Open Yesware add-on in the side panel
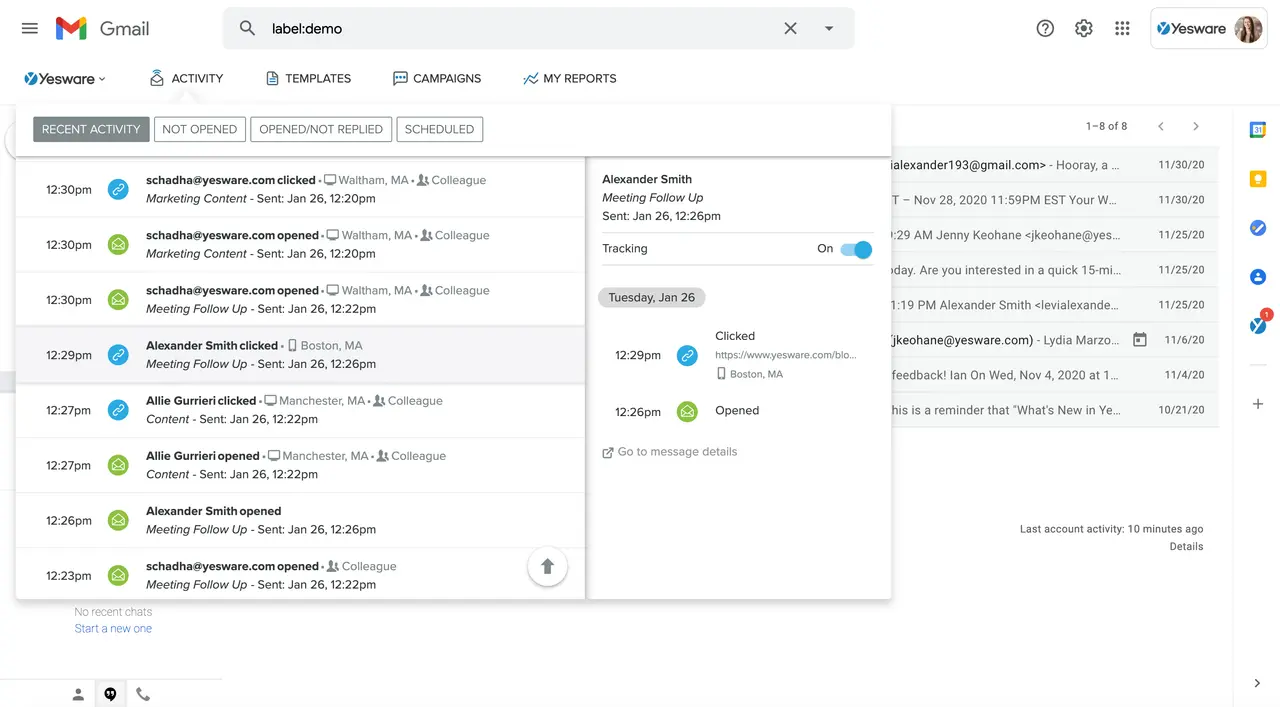The image size is (1280, 707). click(x=1259, y=324)
